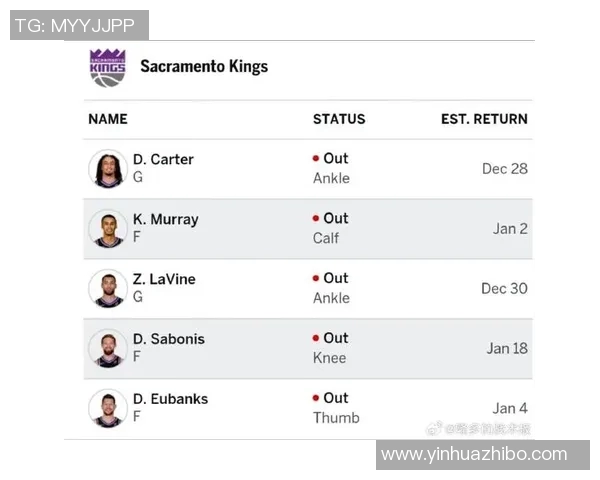Click the D. Eubanks player name
Screen dimensions: 600x480
(x=170, y=399)
